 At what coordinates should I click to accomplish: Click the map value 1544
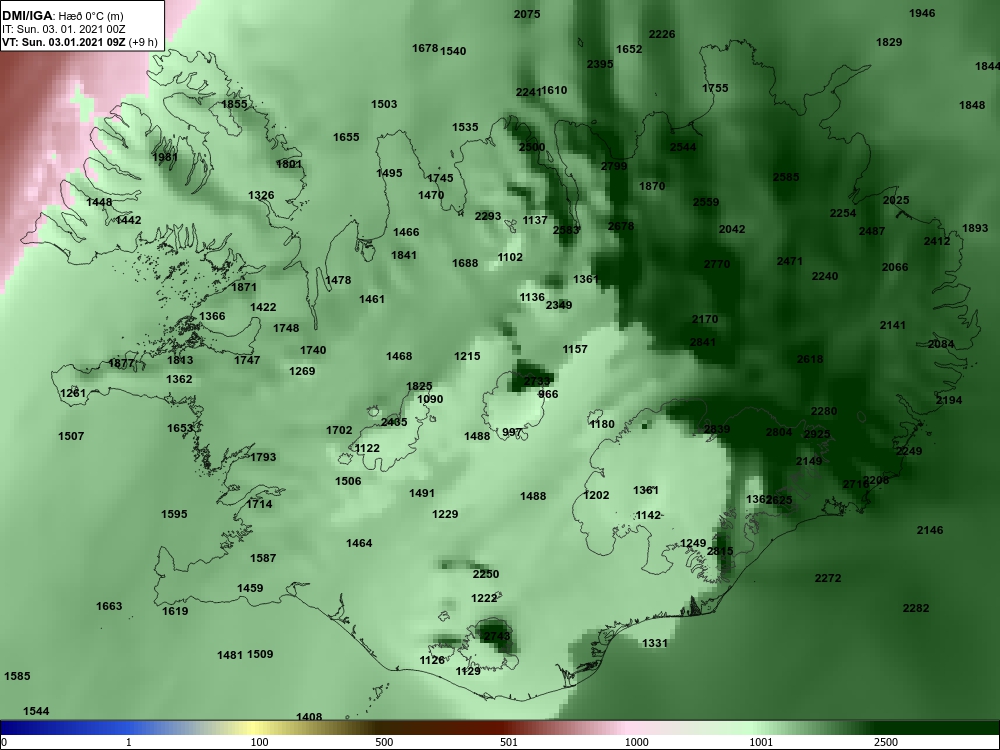[x=36, y=710]
